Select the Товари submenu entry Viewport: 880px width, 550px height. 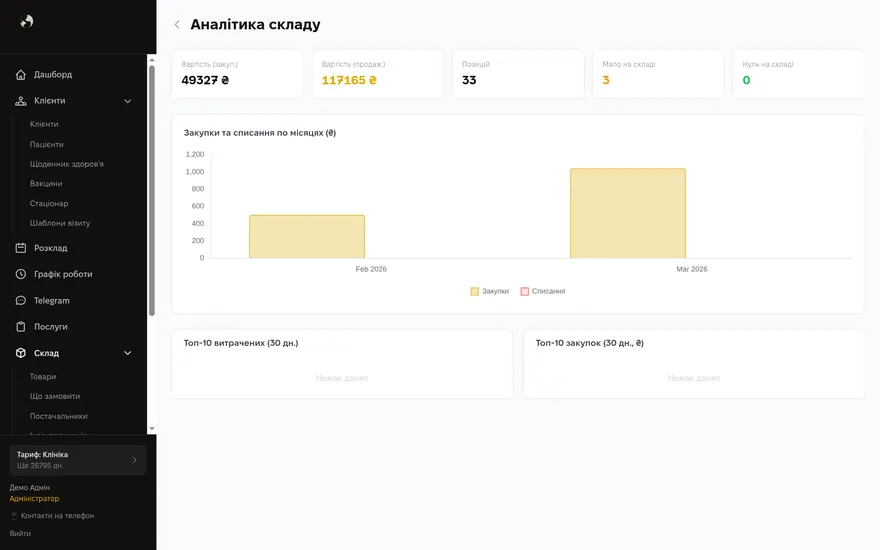pyautogui.click(x=43, y=377)
